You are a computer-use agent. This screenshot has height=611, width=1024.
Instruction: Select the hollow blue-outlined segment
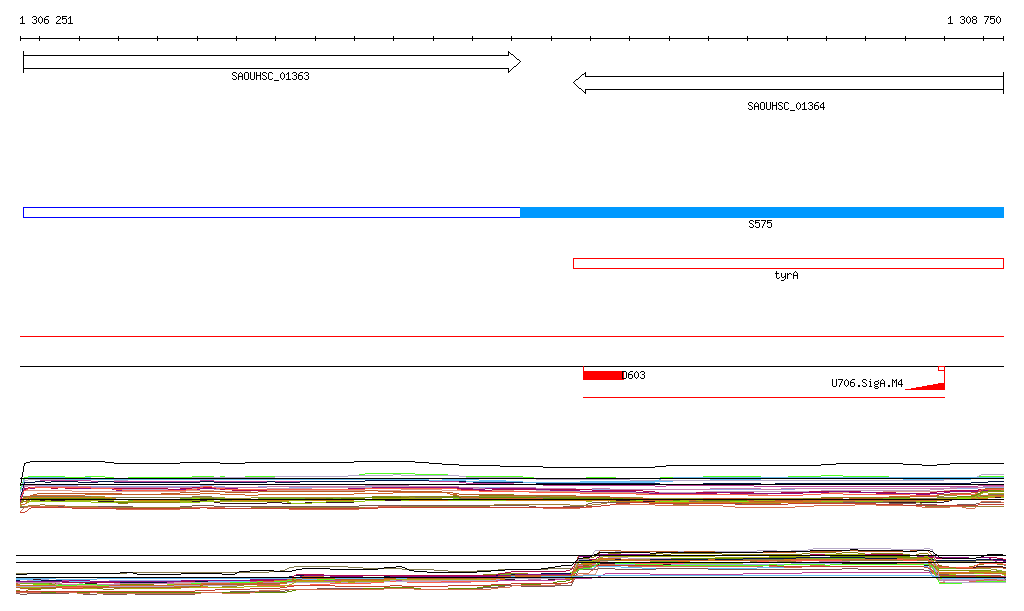(272, 212)
